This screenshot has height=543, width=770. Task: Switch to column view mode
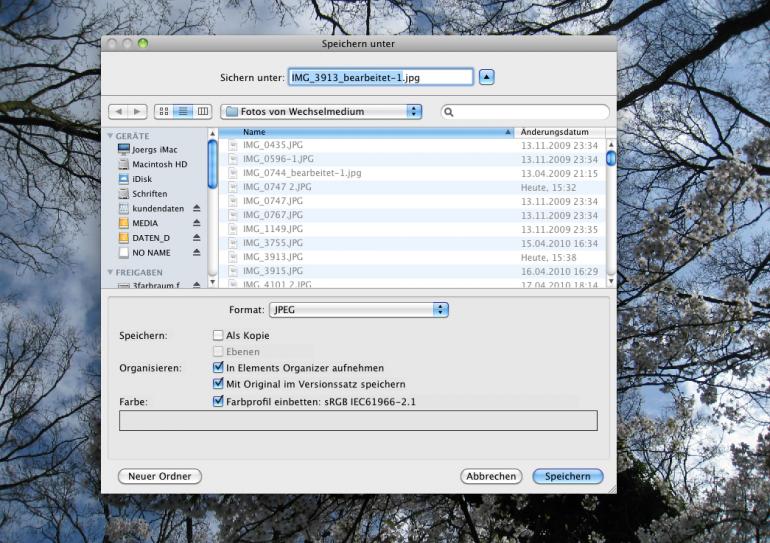click(x=202, y=111)
